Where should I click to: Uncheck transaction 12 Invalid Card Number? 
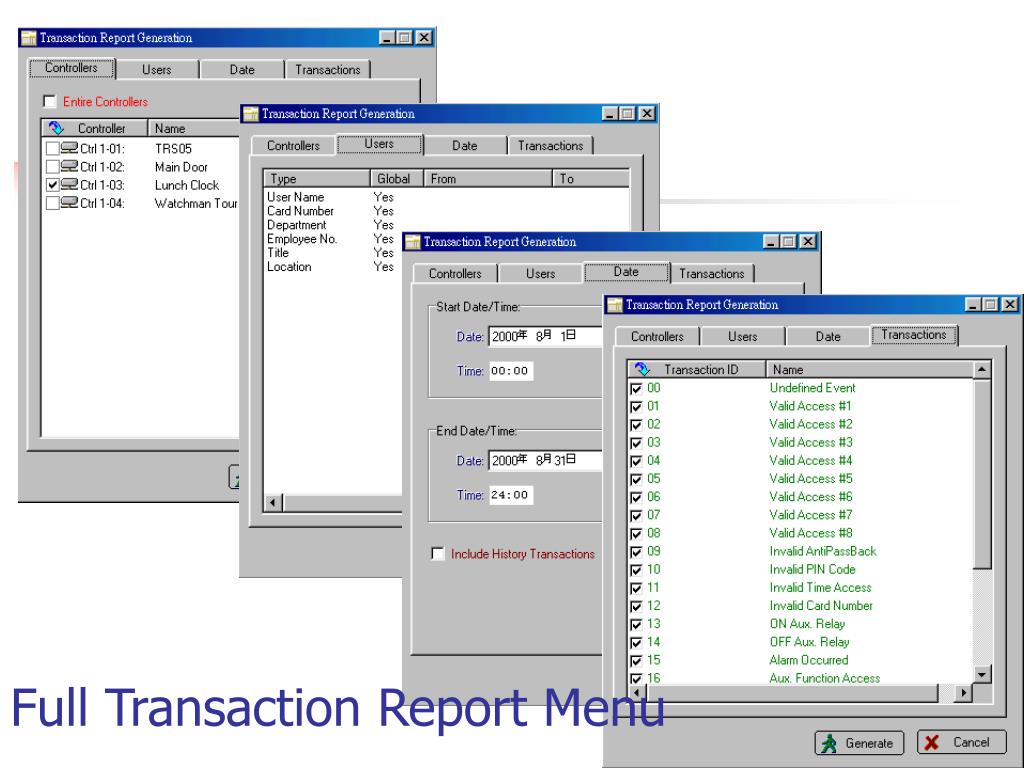pyautogui.click(x=636, y=607)
